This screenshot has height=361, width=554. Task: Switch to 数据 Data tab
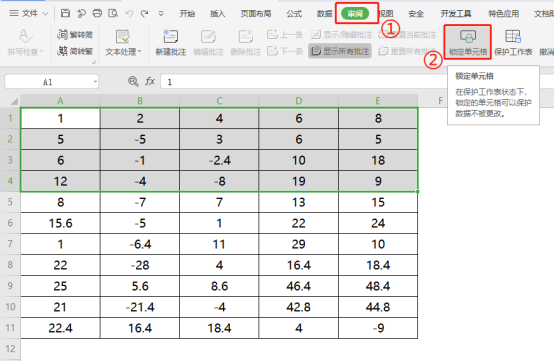(324, 13)
